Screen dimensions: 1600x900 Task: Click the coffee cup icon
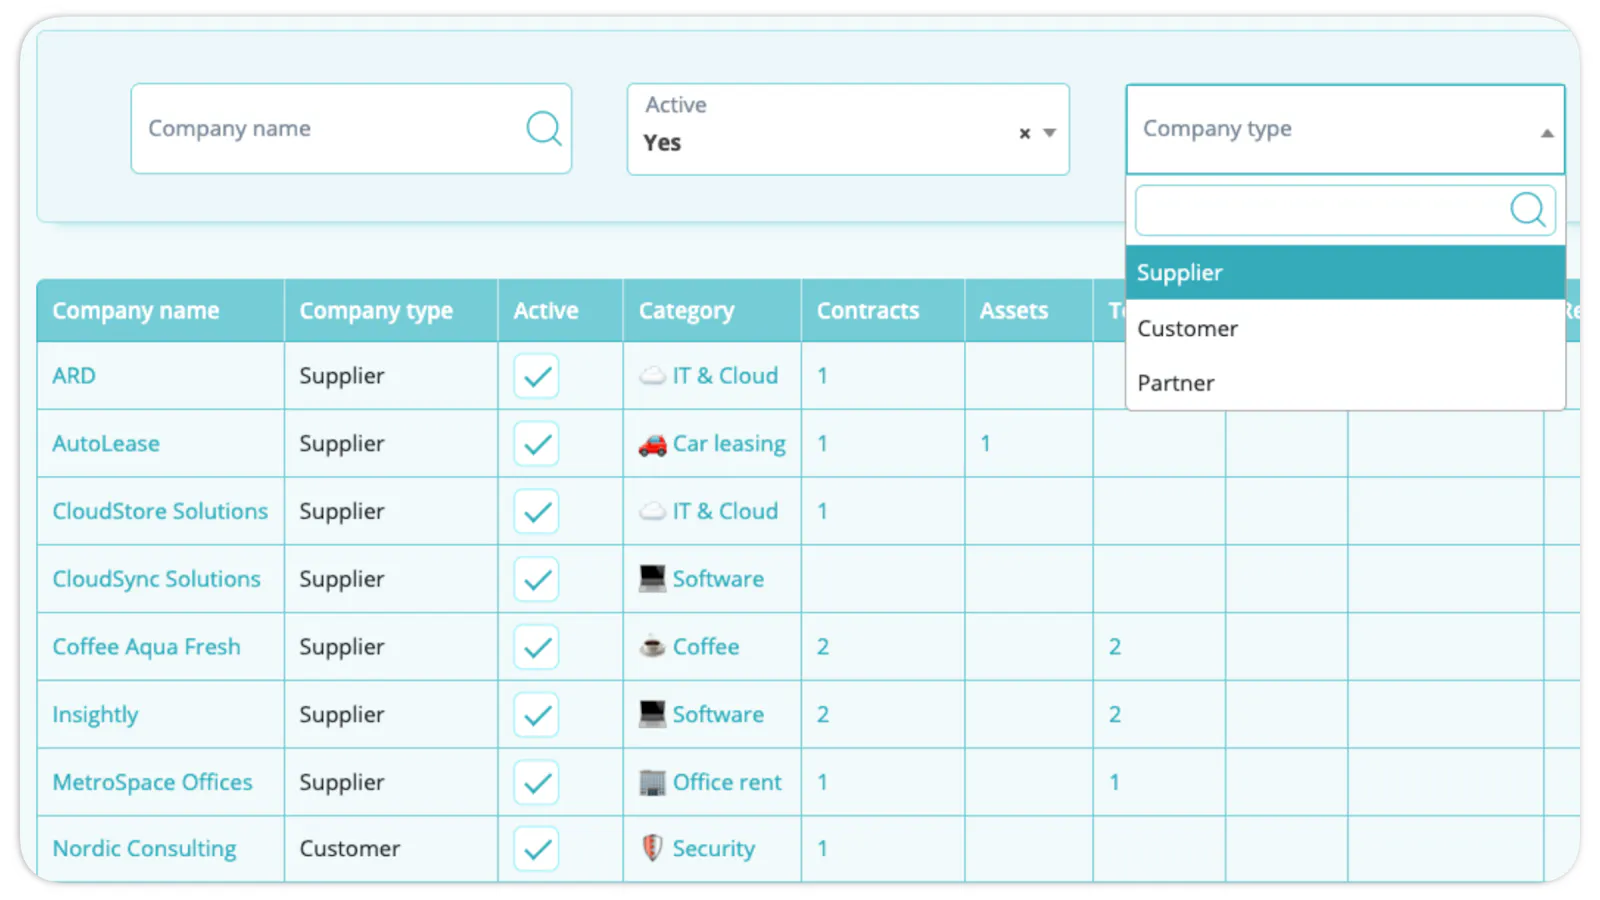pyautogui.click(x=652, y=647)
